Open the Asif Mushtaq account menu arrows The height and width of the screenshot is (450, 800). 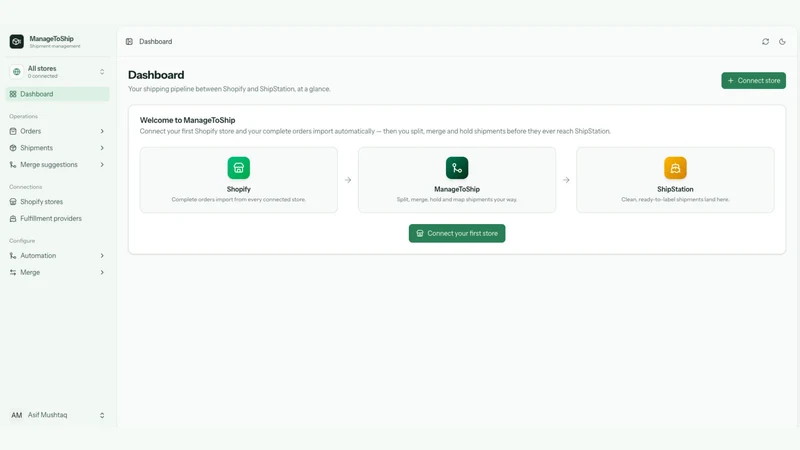pos(102,415)
